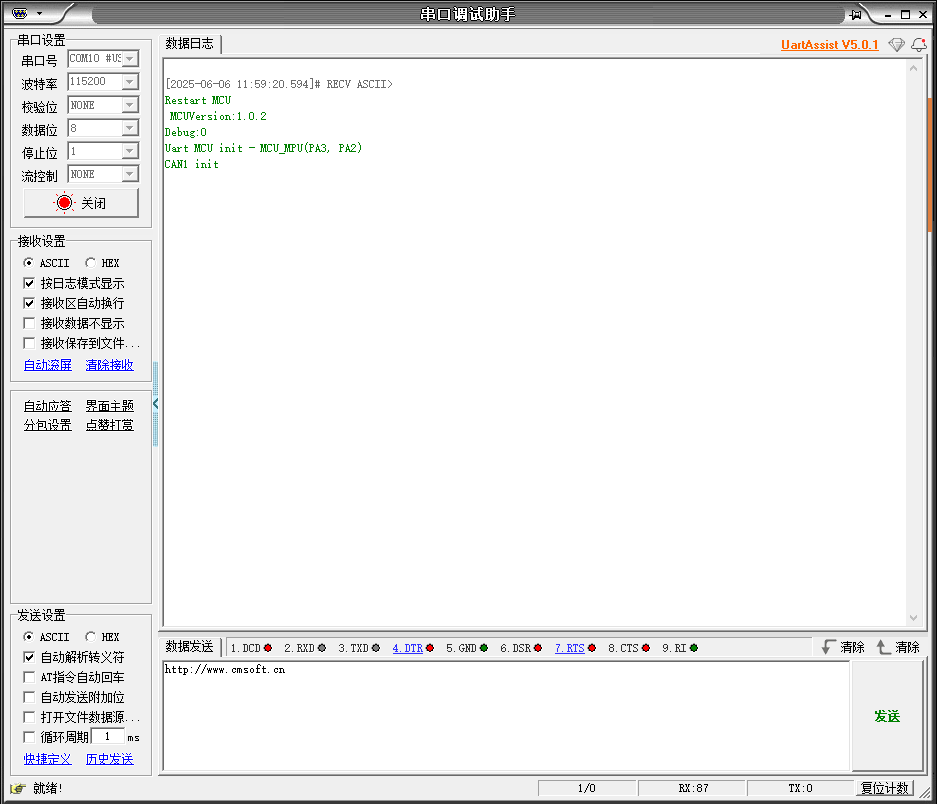
Task: Click the pin window icon in title bar
Action: point(856,14)
